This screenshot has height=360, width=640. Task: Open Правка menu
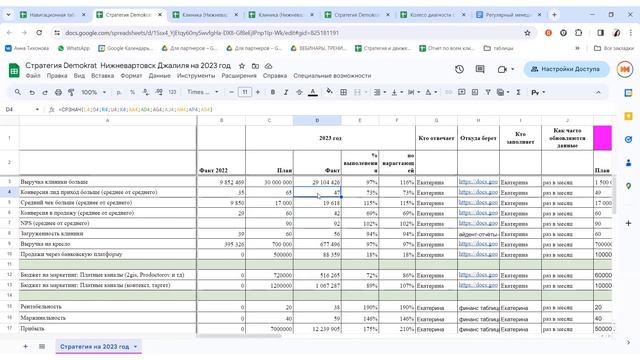[57, 76]
